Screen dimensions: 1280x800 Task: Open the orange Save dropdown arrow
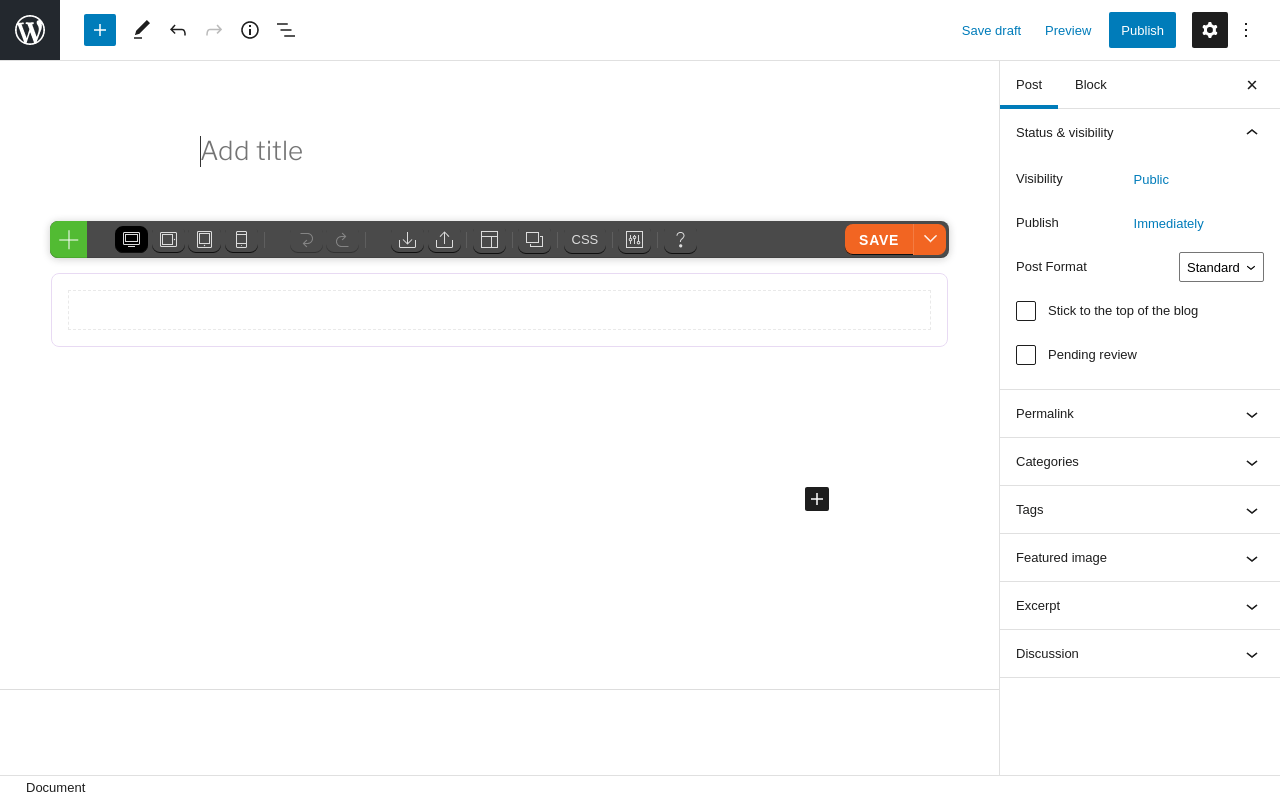(930, 239)
